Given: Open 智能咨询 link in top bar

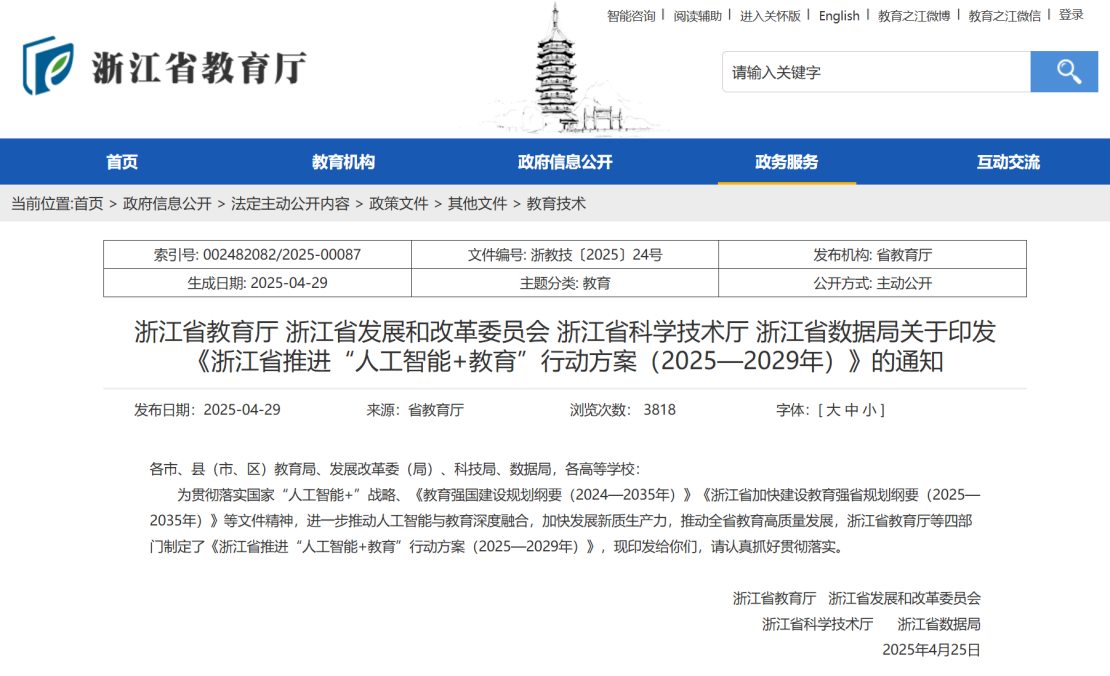Looking at the screenshot, I should pos(631,16).
